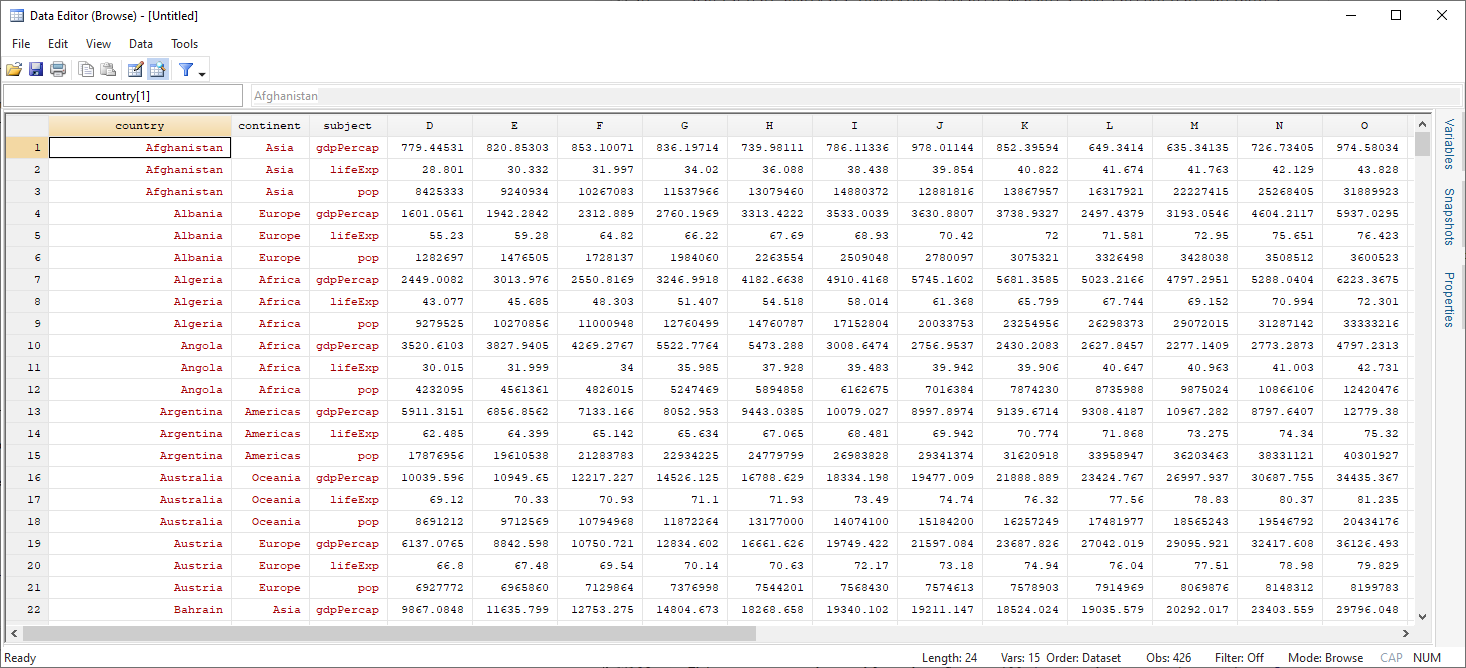Switch to Data Editor Edit mode icon
This screenshot has height=668, width=1466.
(135, 69)
